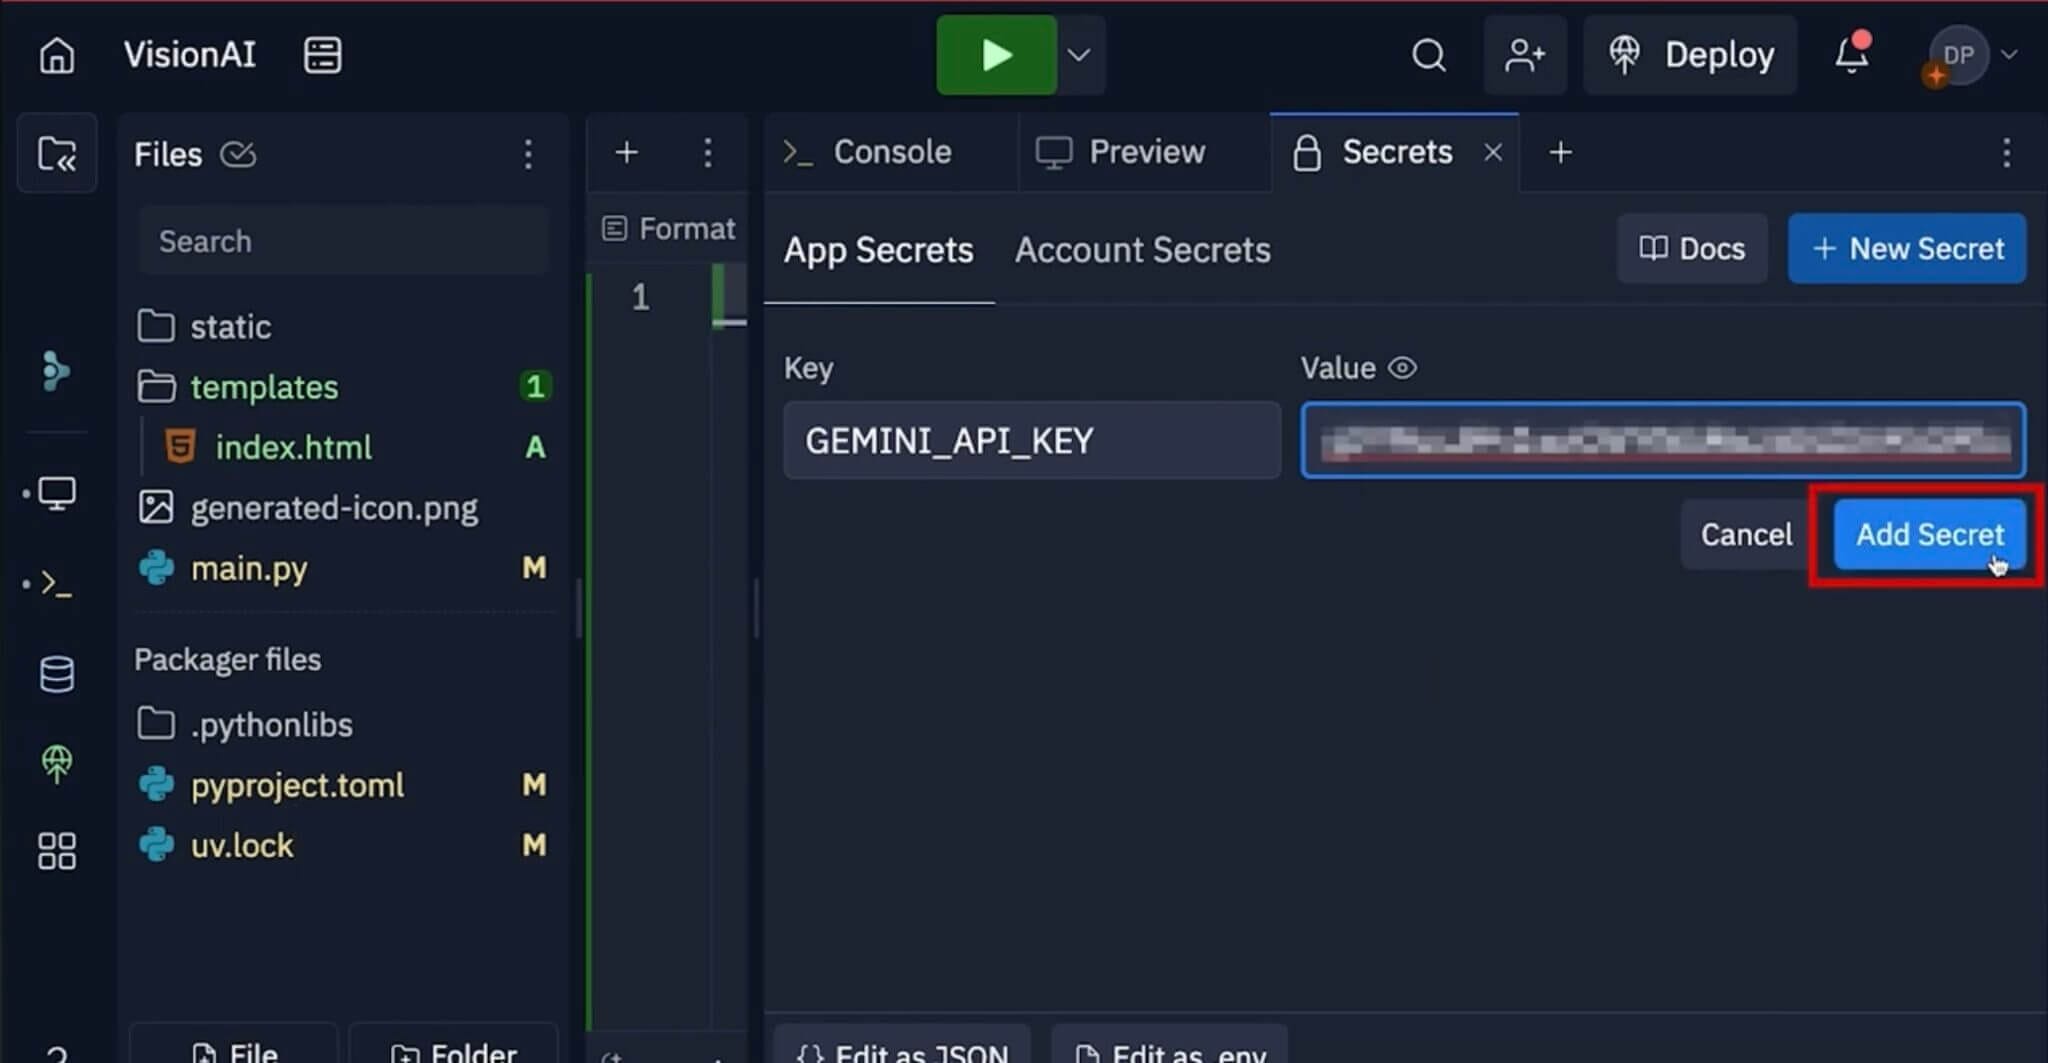Viewport: 2048px width, 1063px height.
Task: Open the search magnifier icon
Action: pos(1428,55)
